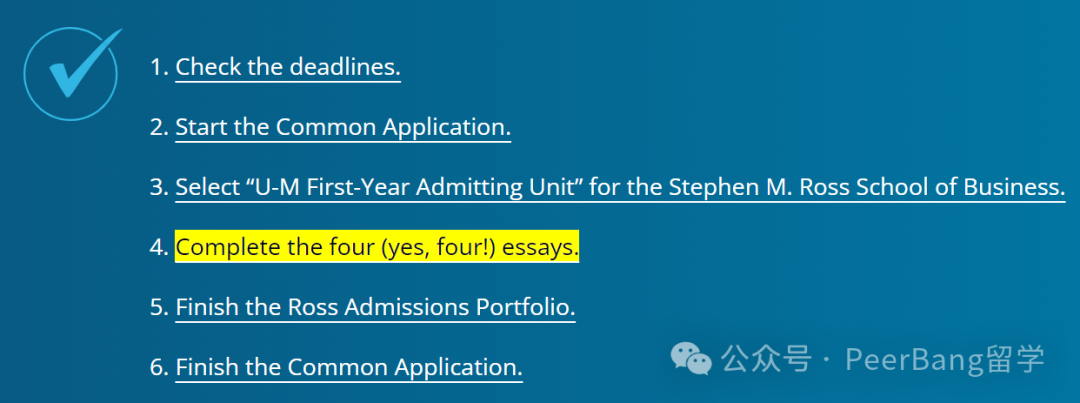
Task: Click list number 6 before Finish the Common Application
Action: pos(158,367)
